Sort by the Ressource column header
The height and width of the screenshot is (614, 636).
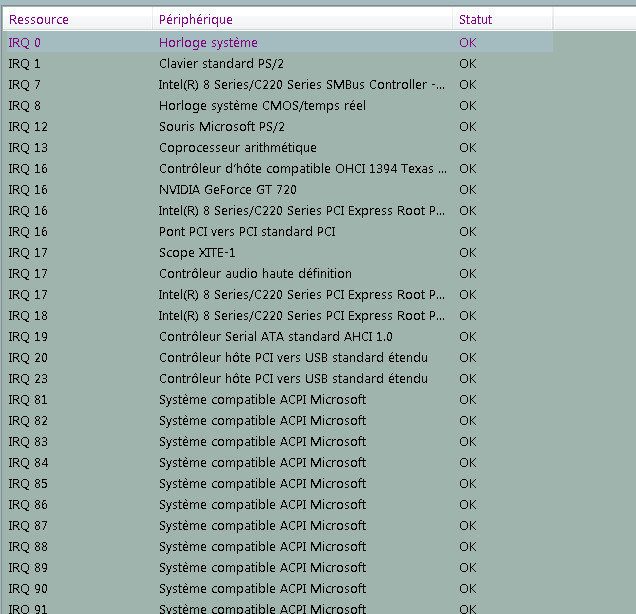coord(38,19)
